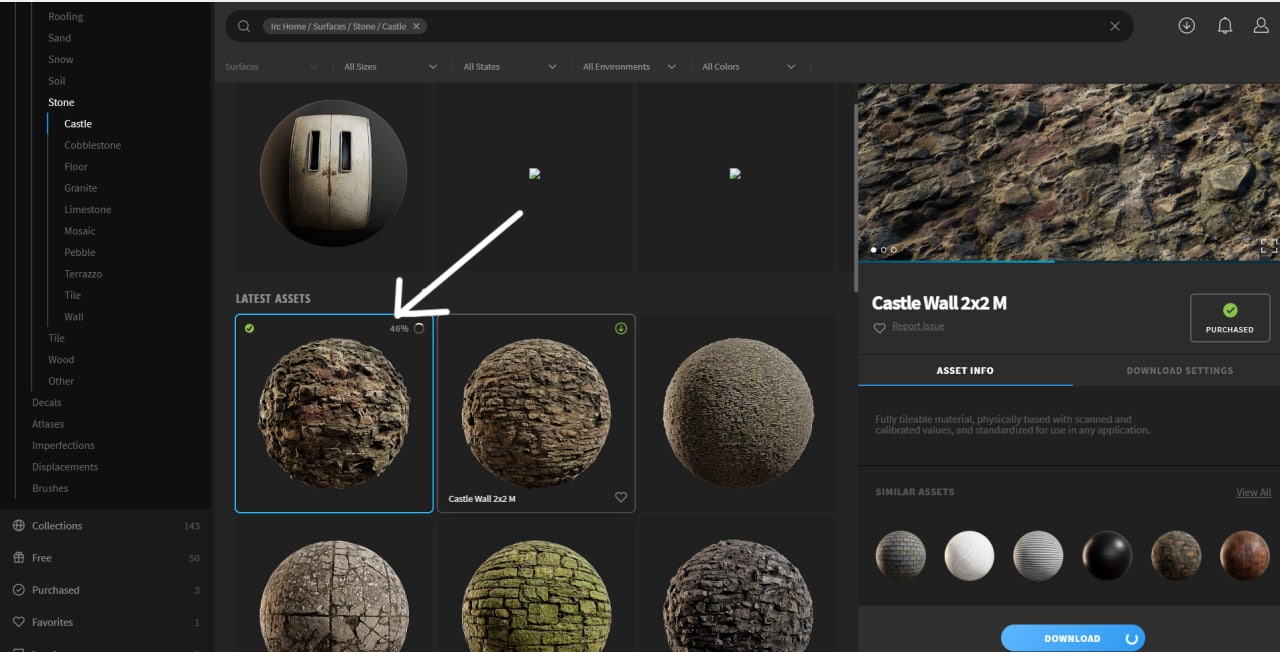Screen dimensions: 1280x652
Task: Click View All similar assets
Action: point(1253,492)
